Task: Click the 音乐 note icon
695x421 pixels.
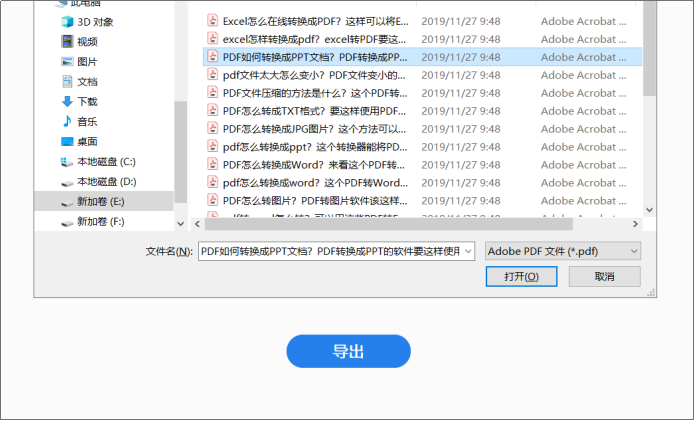Action: click(67, 121)
